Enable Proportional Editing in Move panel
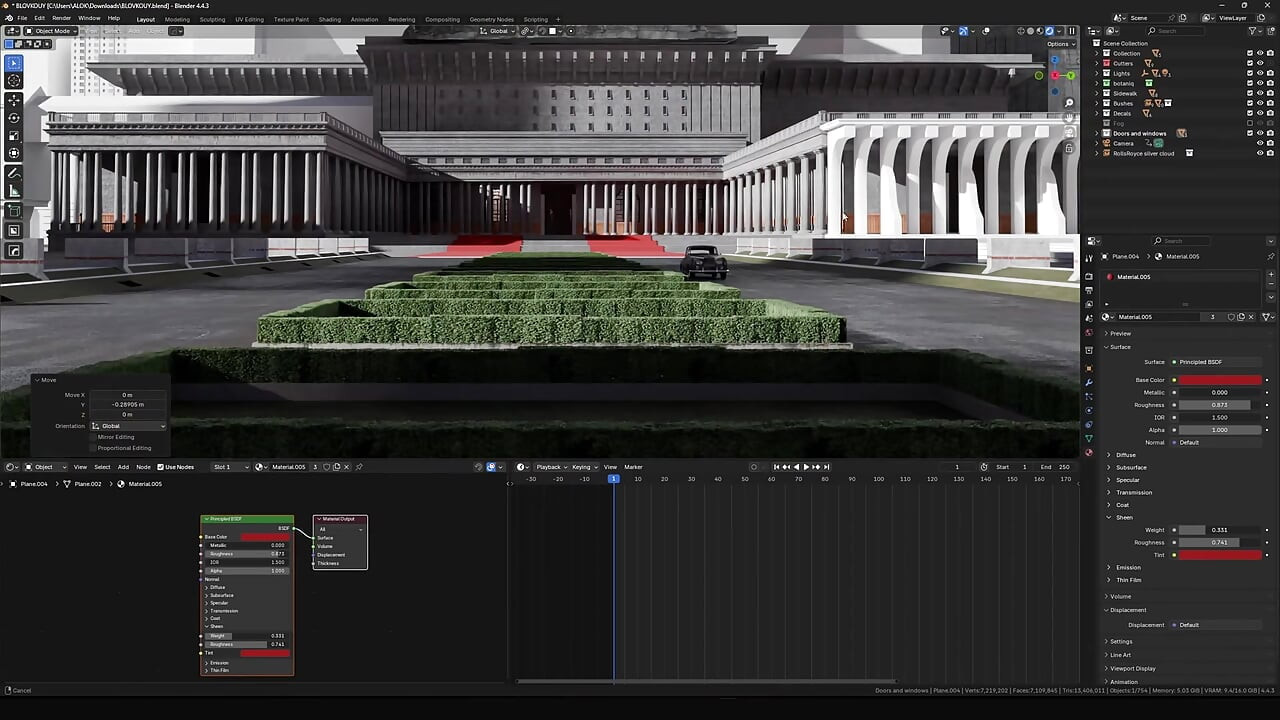1280x720 pixels. coord(95,448)
